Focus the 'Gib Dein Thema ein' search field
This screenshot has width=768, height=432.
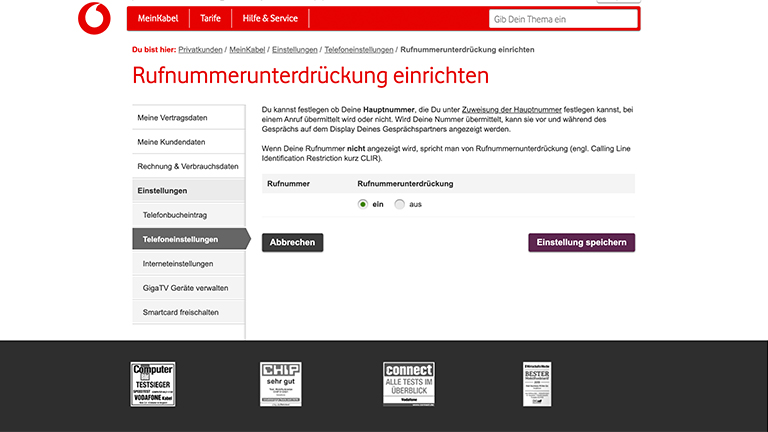pos(563,19)
